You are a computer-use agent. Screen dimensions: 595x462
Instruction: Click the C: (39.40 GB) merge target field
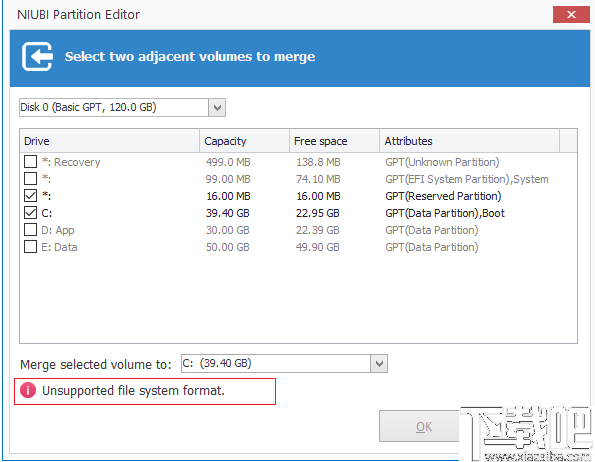coord(284,364)
